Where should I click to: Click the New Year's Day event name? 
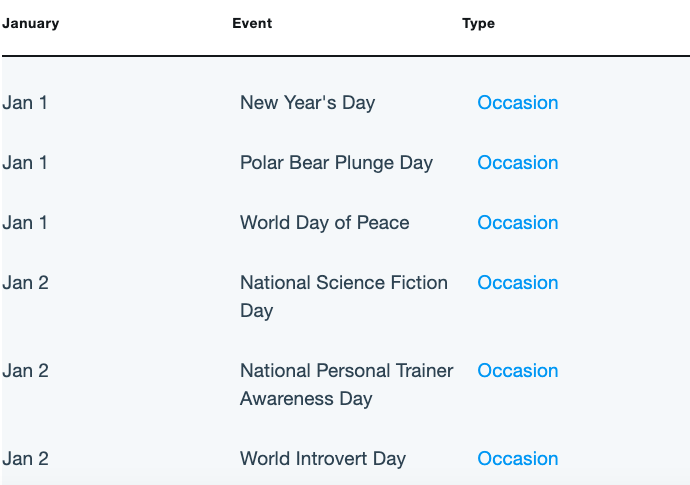click(308, 103)
